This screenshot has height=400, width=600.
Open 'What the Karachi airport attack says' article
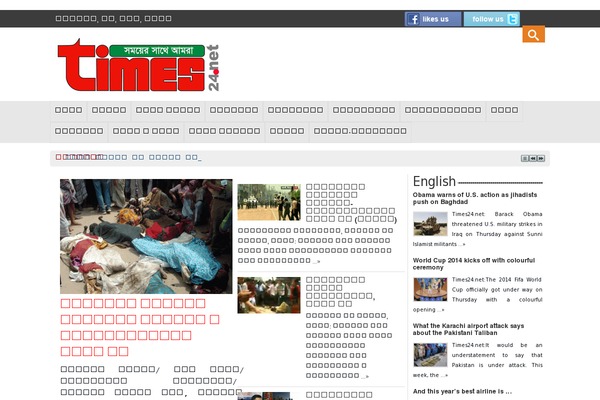click(x=468, y=329)
